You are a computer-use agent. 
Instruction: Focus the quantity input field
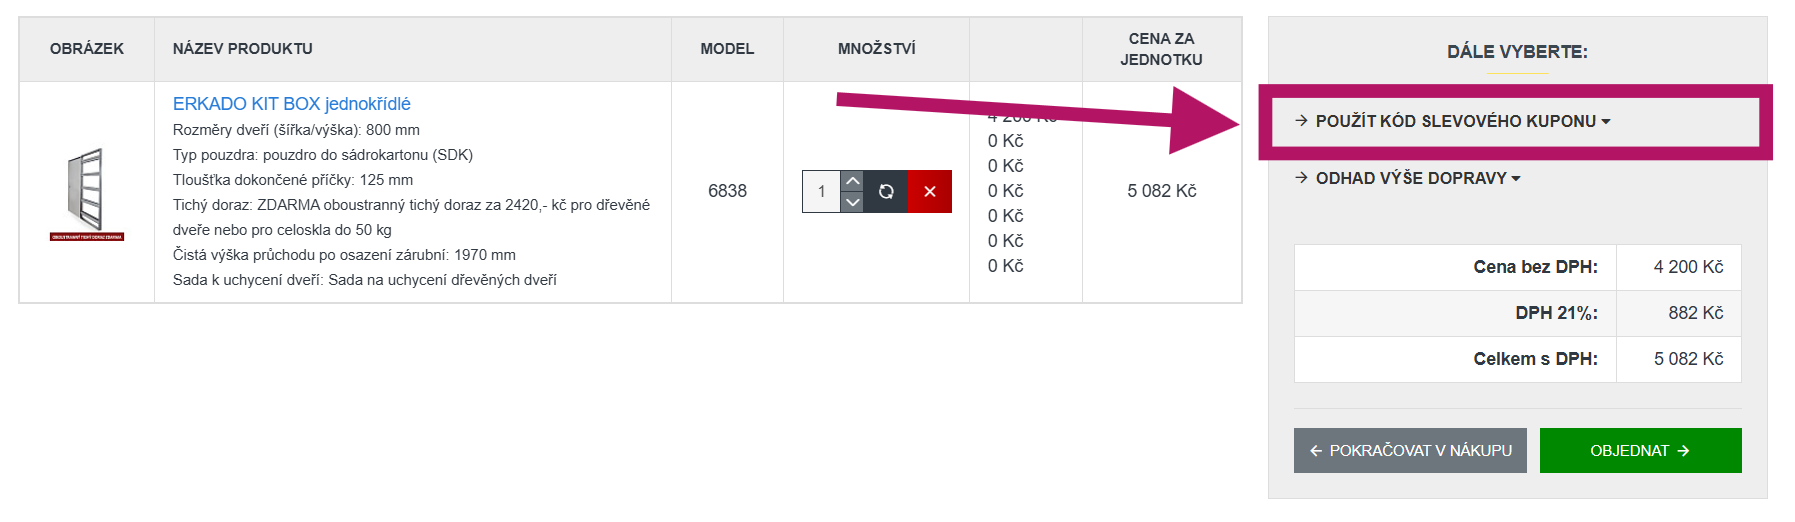pyautogui.click(x=821, y=192)
